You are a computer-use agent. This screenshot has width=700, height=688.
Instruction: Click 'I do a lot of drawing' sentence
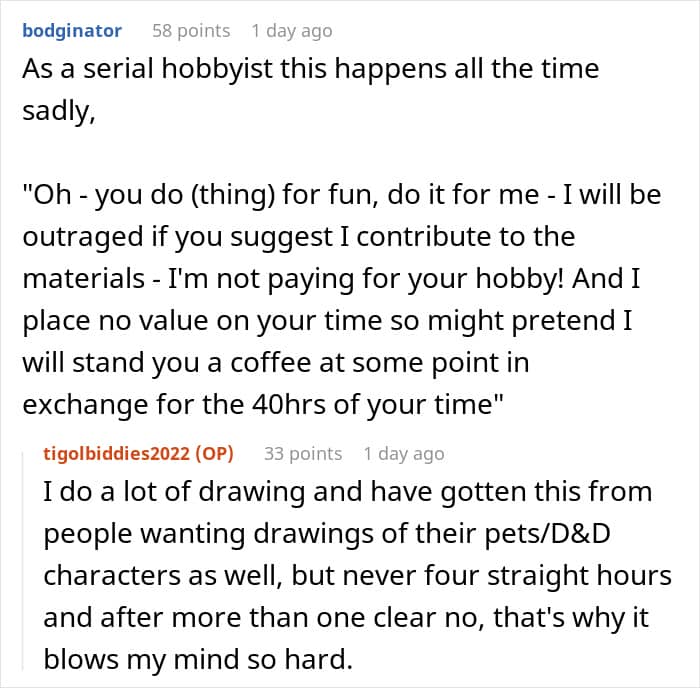point(175,492)
